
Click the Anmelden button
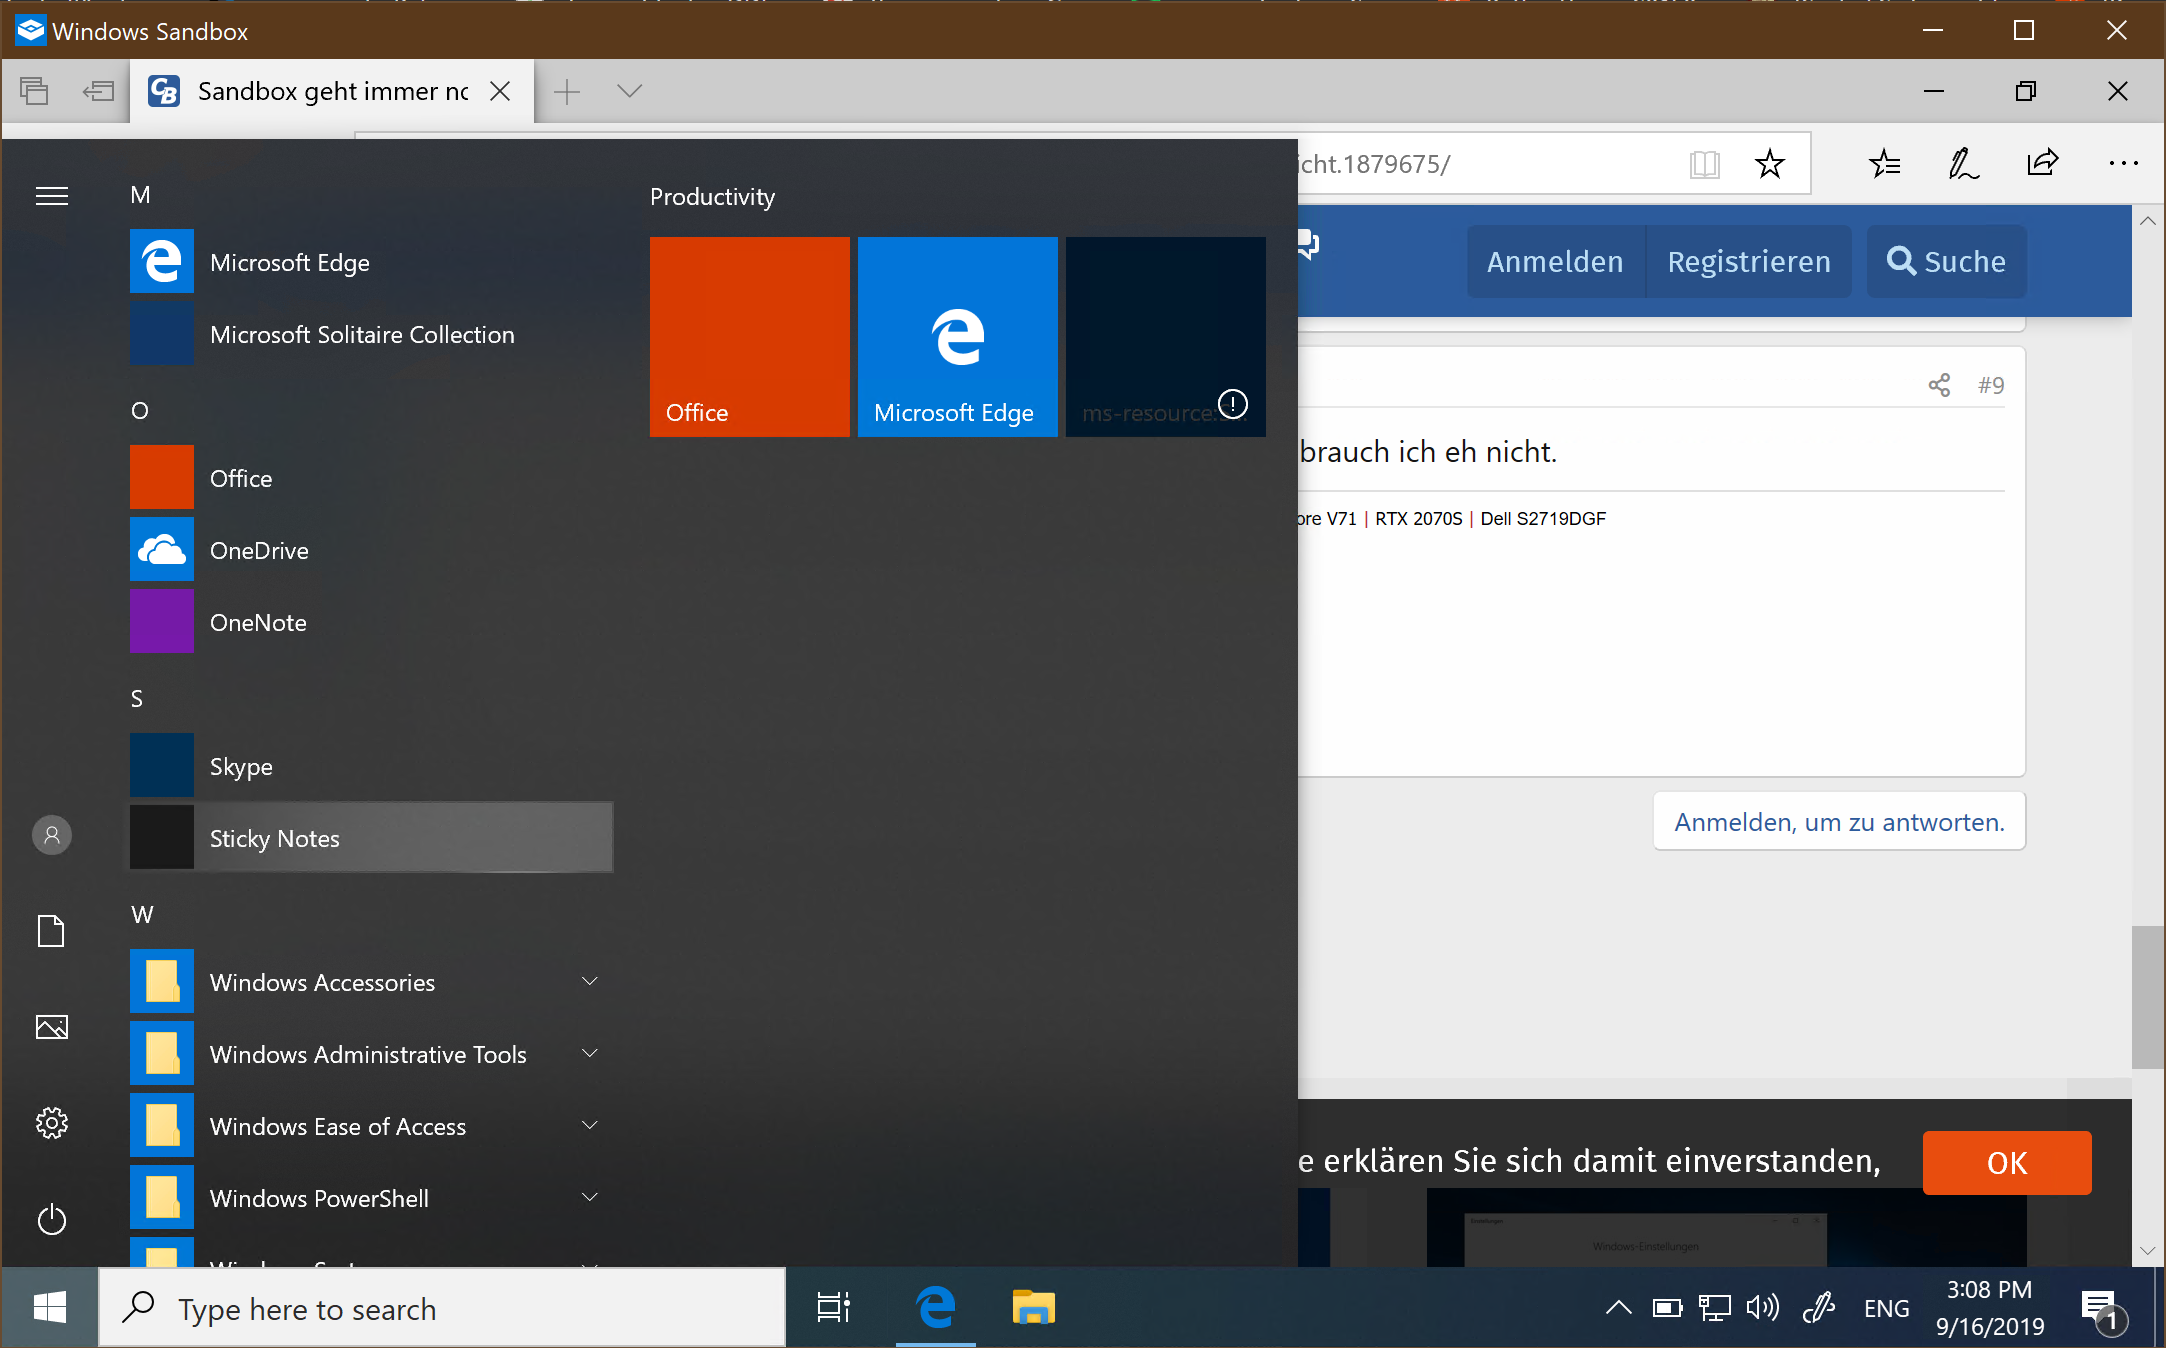1555,262
